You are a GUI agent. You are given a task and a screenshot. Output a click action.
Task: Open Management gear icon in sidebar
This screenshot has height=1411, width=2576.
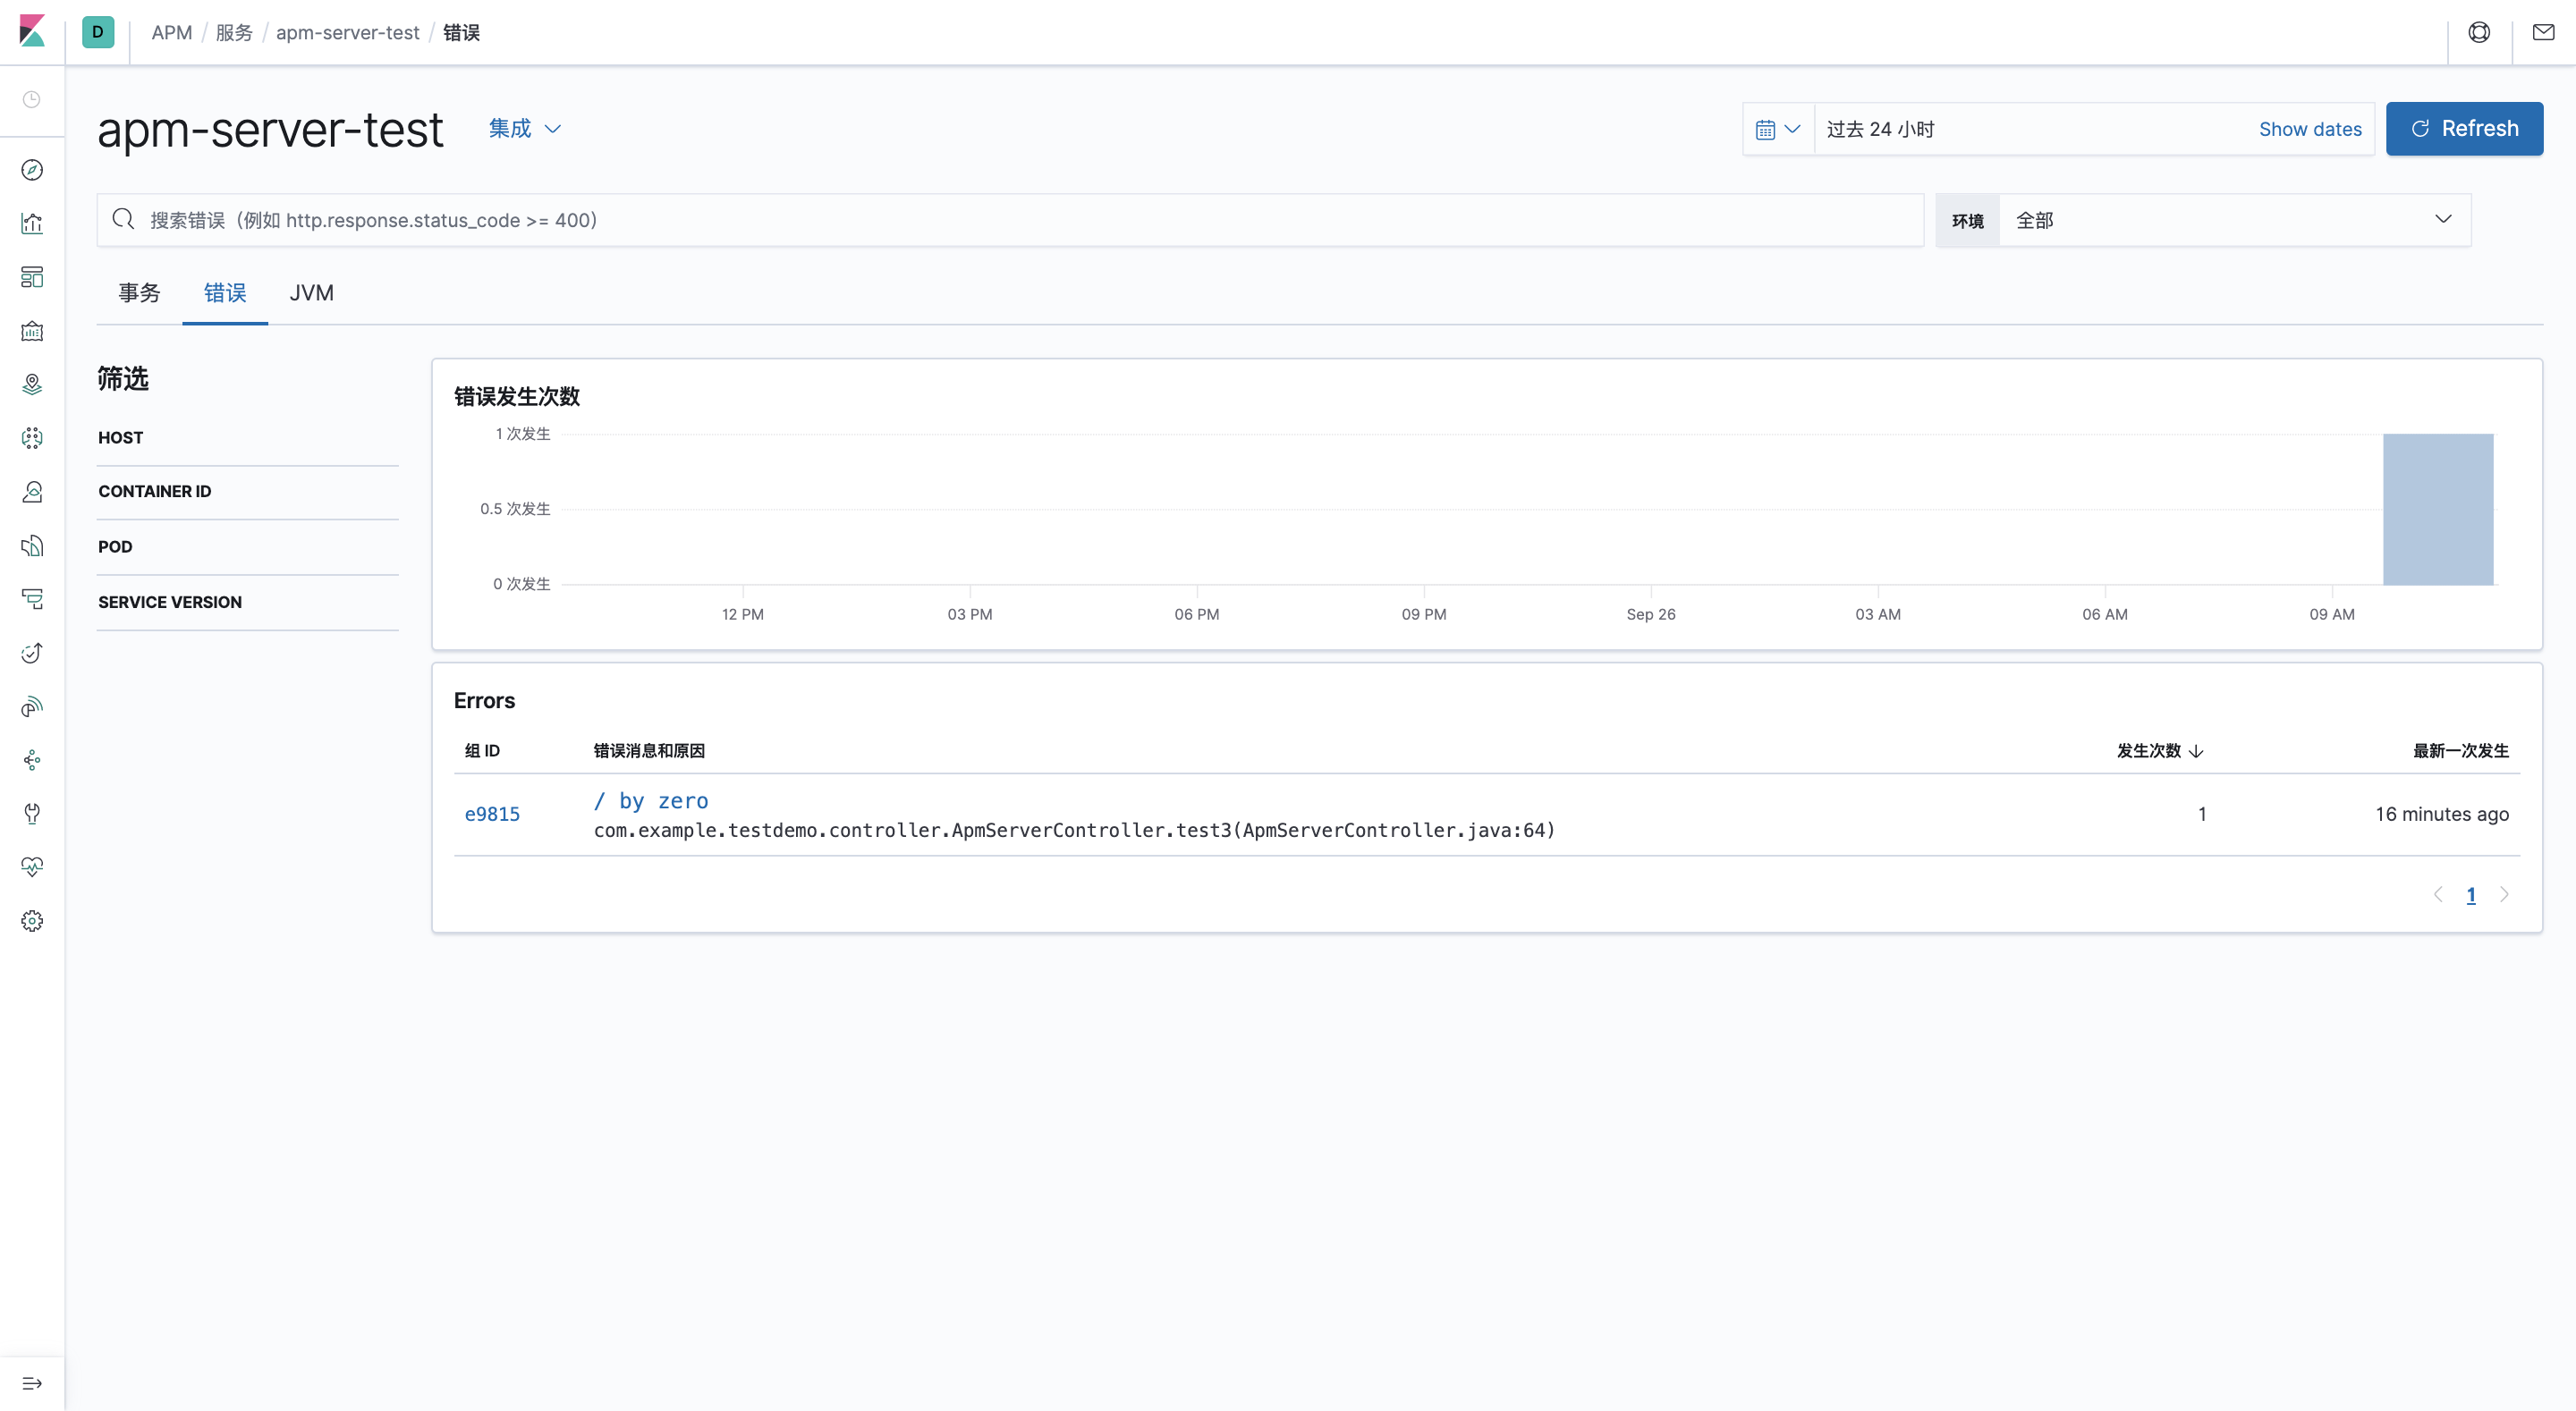[x=32, y=920]
